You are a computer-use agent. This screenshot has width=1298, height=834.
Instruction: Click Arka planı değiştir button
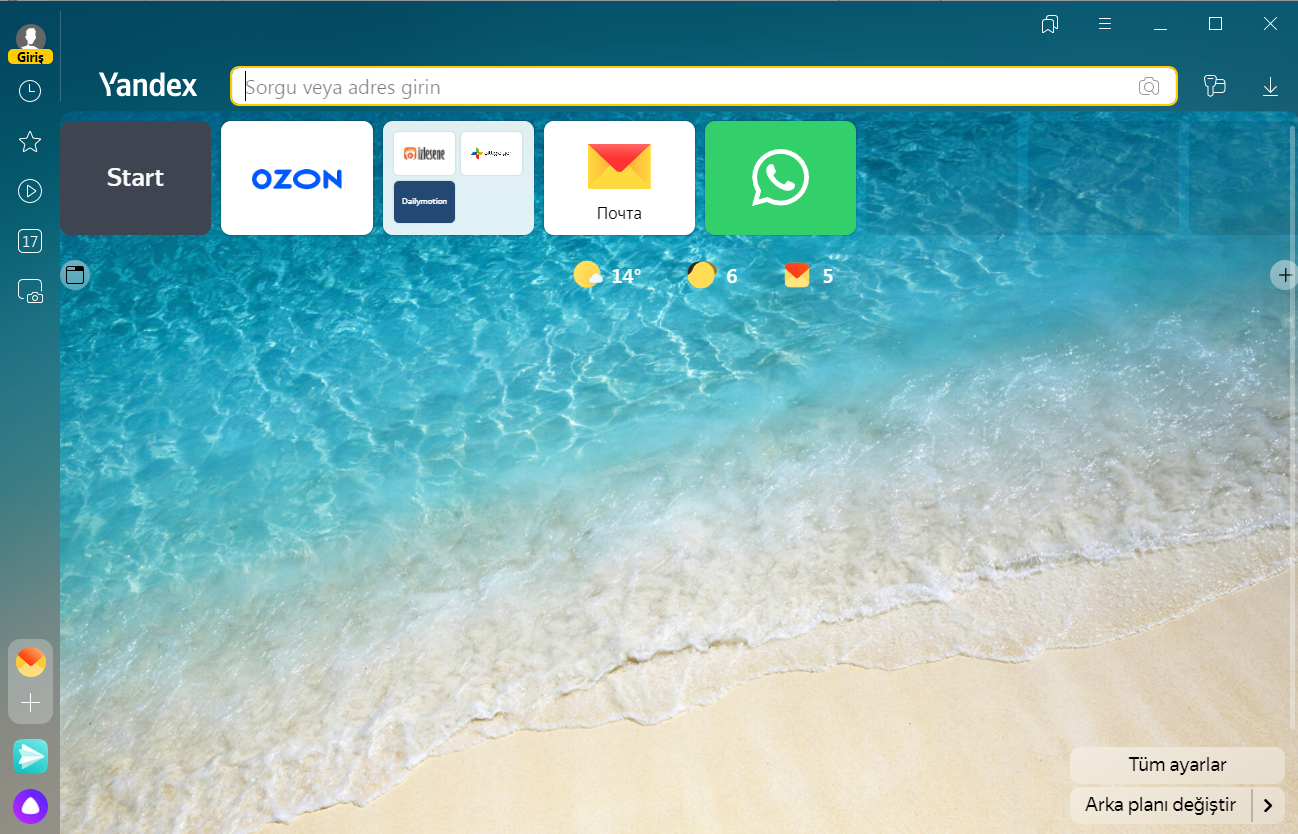pos(1160,805)
